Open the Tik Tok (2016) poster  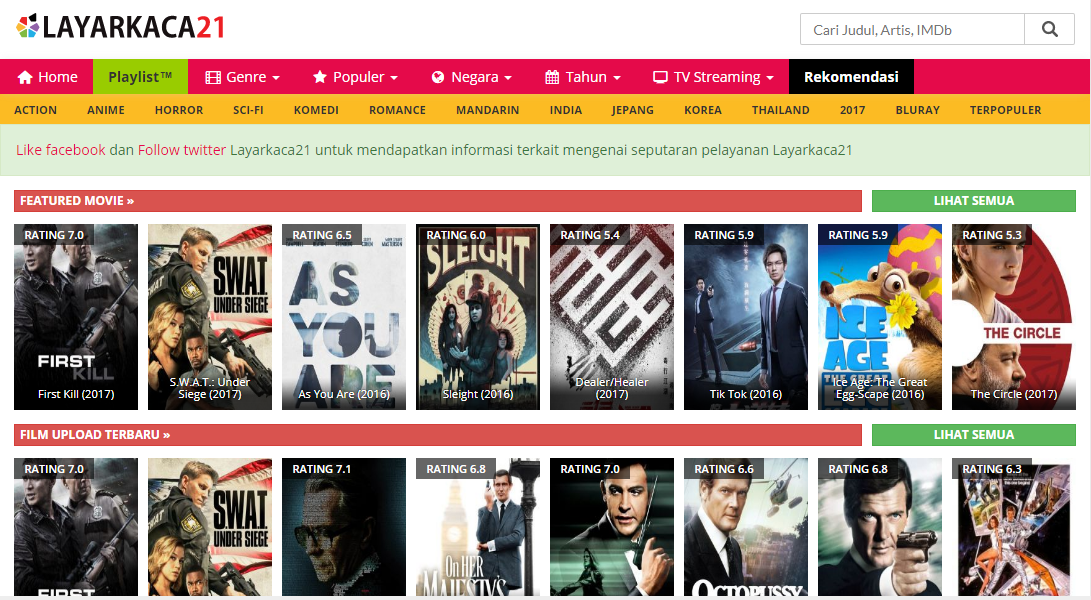tap(746, 317)
